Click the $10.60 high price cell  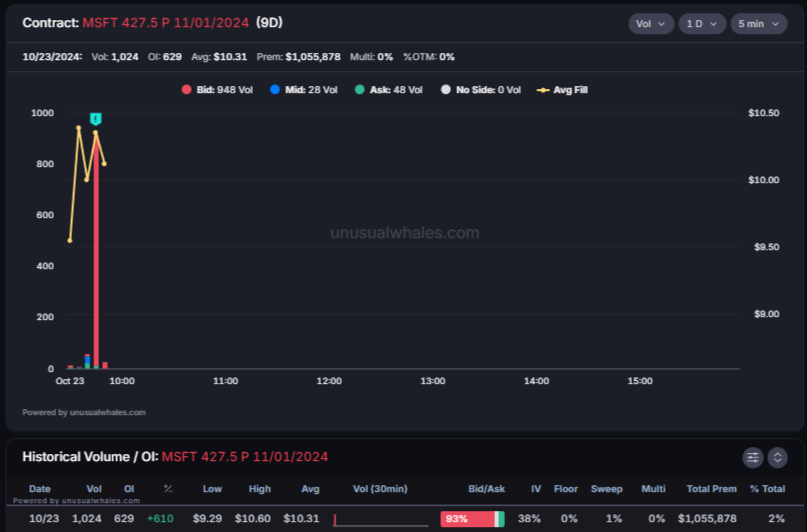[x=253, y=519]
